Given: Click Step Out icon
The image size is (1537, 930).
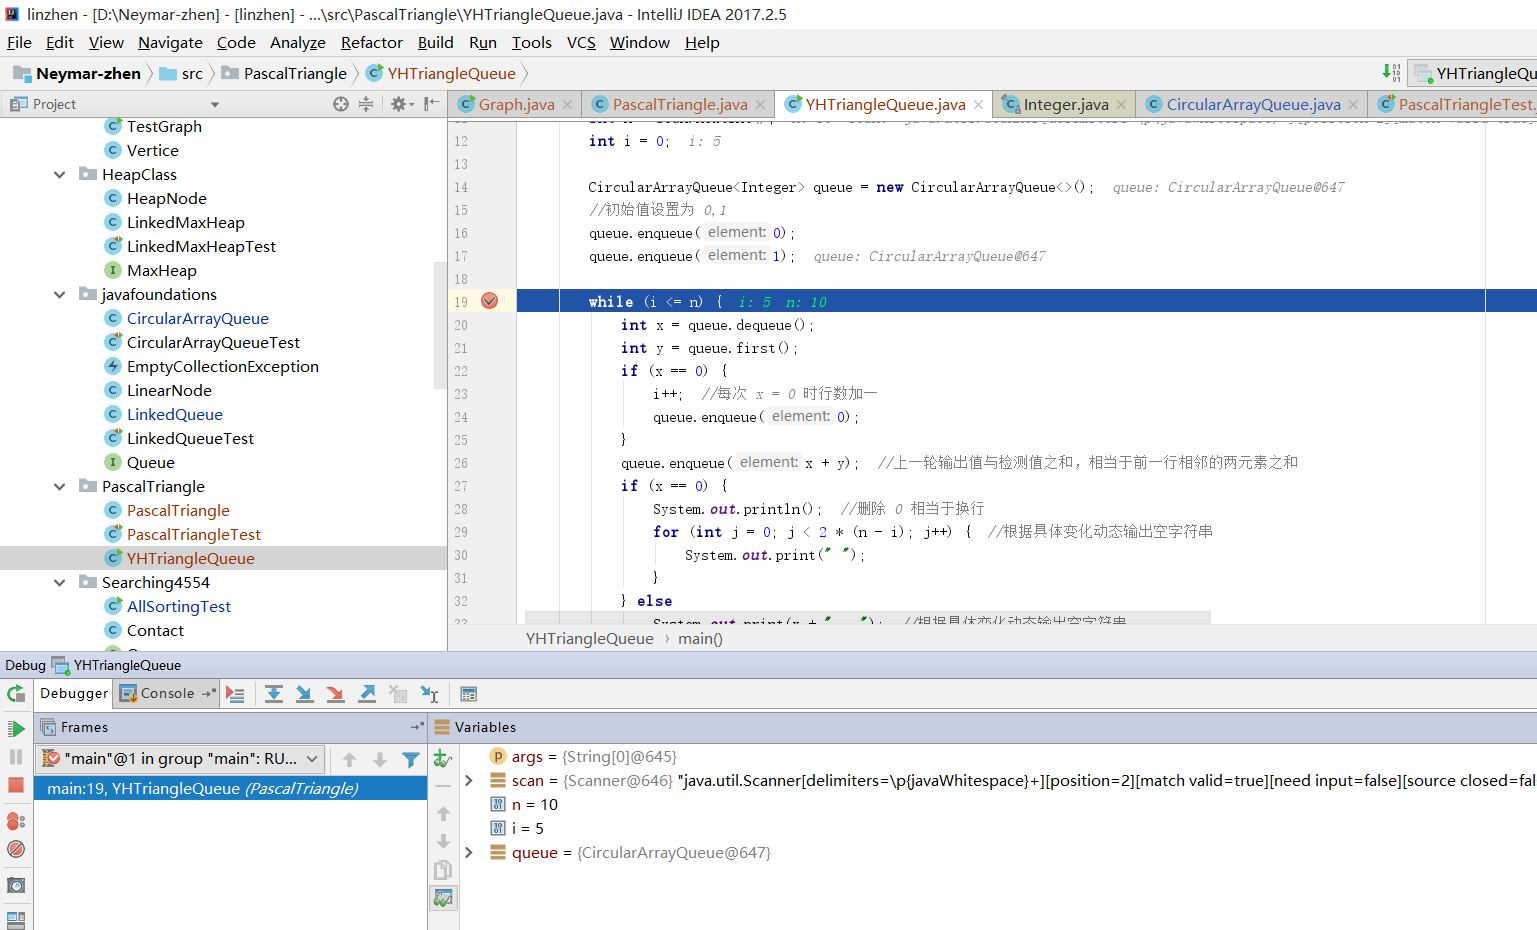Looking at the screenshot, I should tap(367, 694).
